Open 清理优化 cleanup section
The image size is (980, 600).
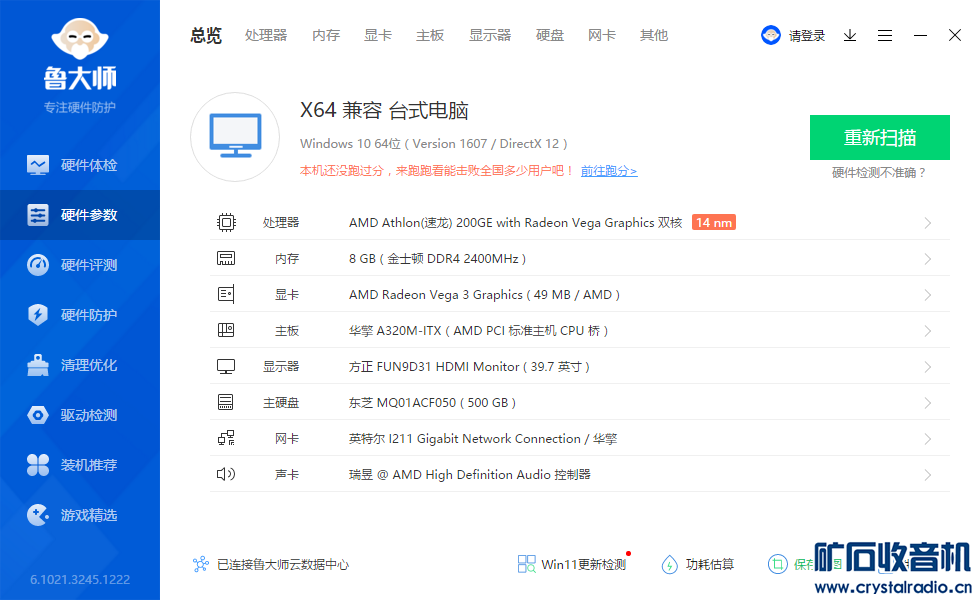80,365
